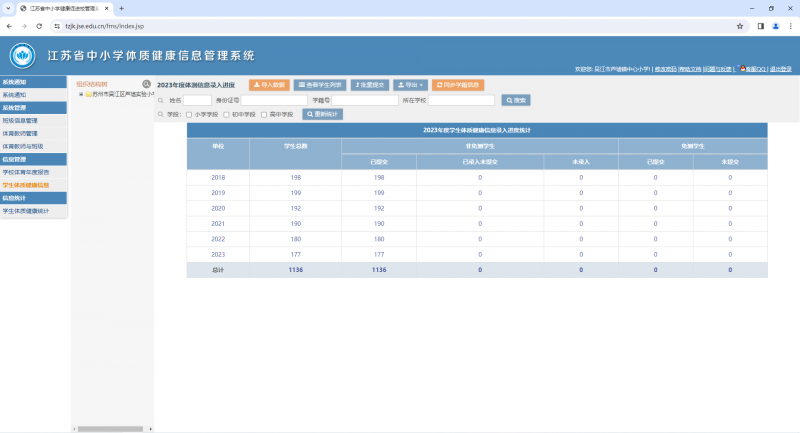Bookmark this page with the star icon

point(739,26)
